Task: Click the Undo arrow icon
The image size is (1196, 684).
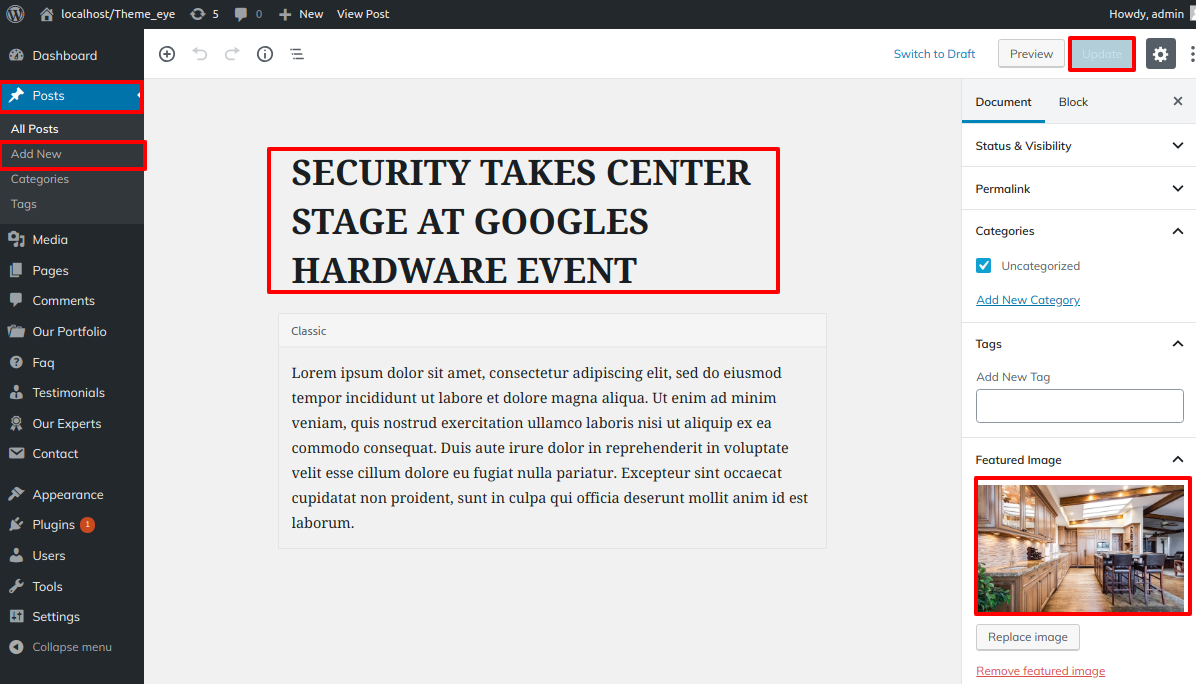Action: click(x=200, y=54)
